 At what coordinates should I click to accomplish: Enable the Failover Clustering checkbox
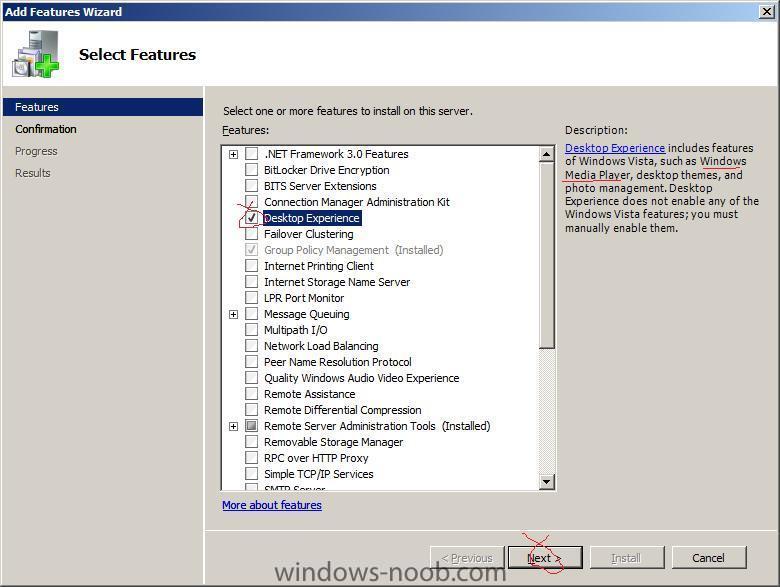coord(252,234)
